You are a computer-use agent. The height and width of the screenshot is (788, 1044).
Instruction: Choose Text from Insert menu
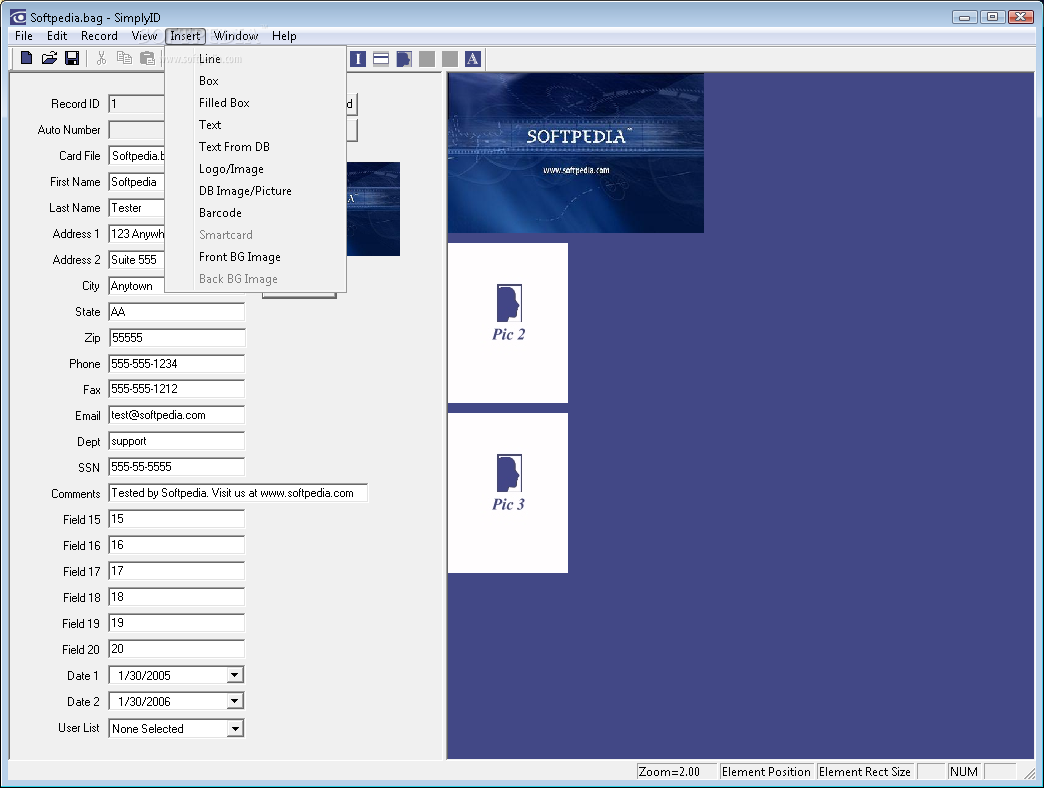click(x=256, y=124)
